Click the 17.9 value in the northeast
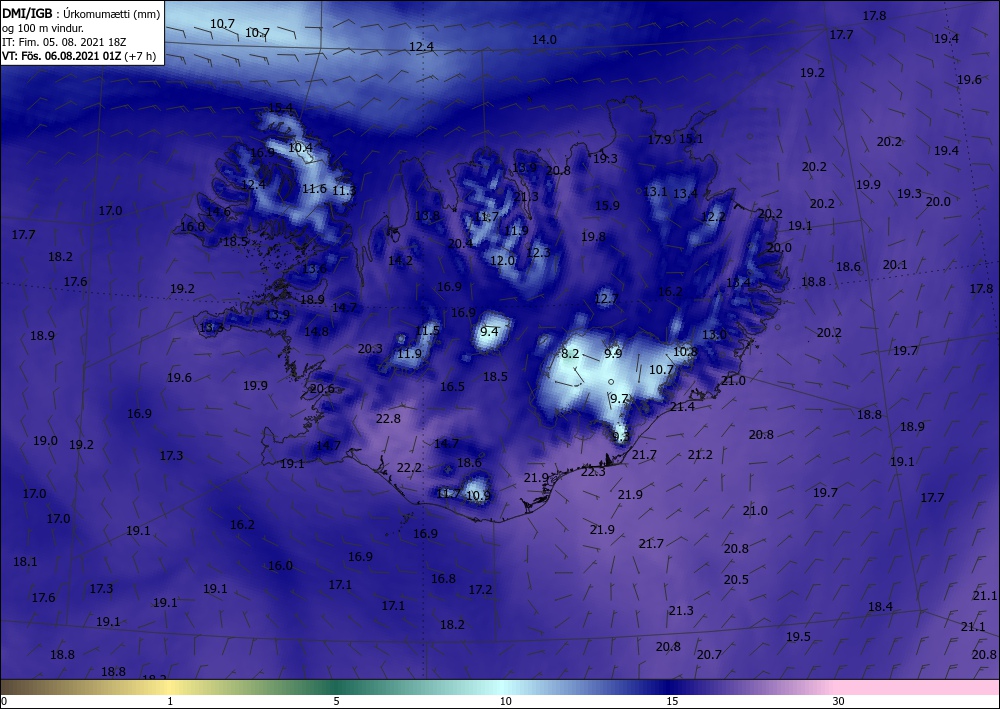 coord(659,140)
